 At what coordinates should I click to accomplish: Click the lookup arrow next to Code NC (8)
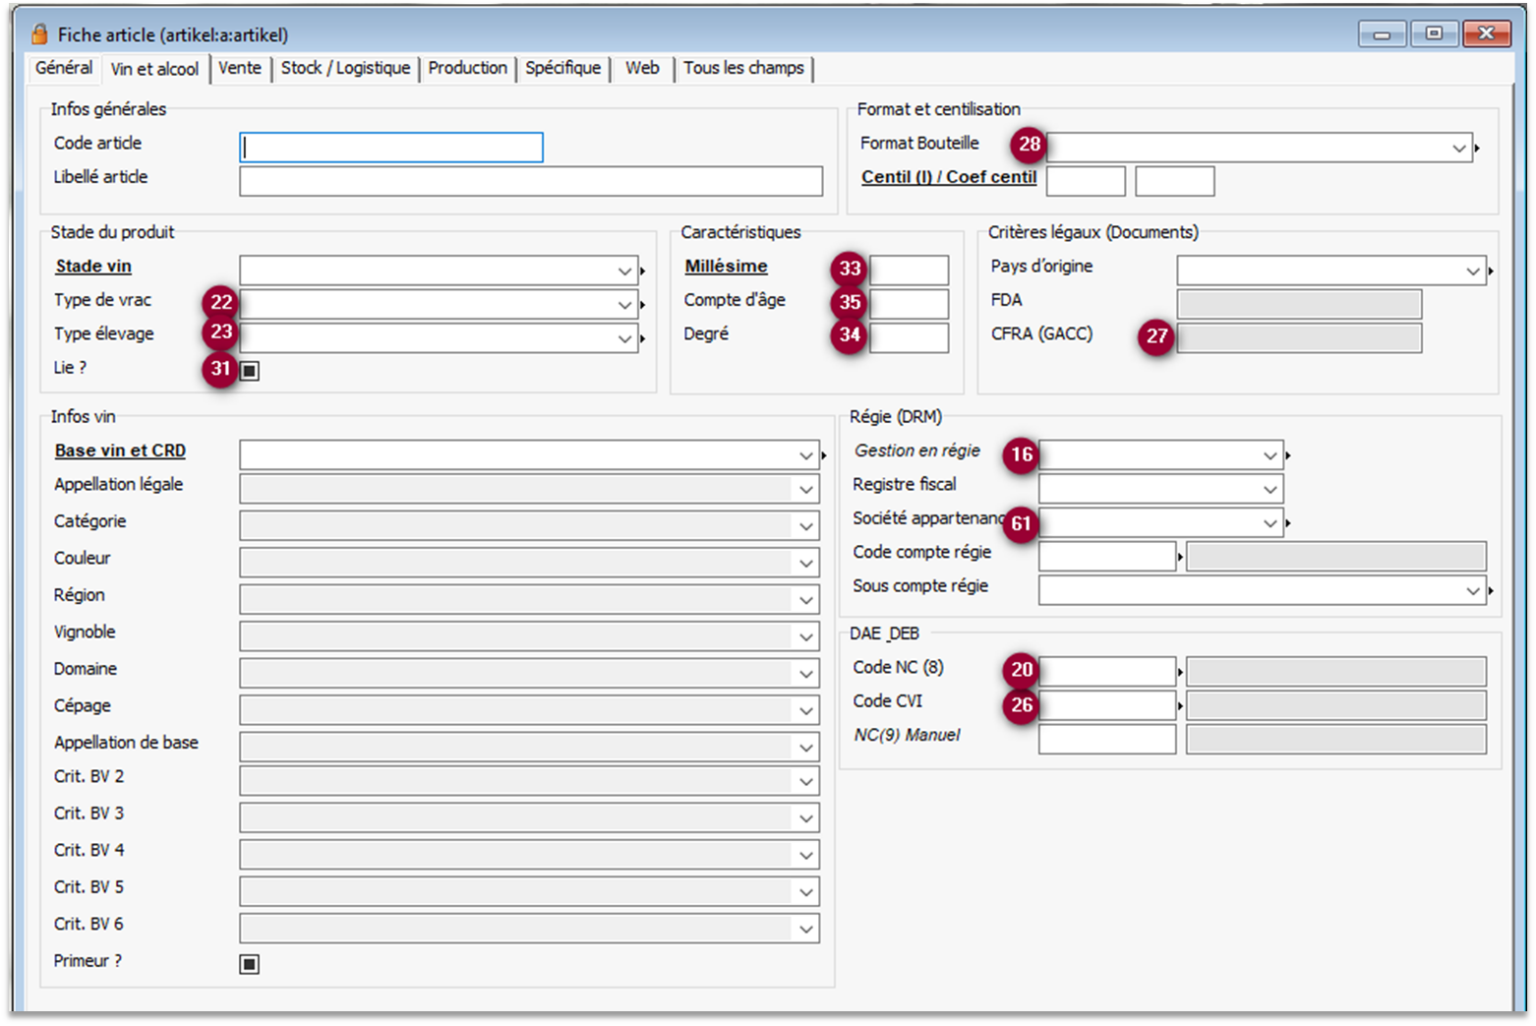[1180, 672]
